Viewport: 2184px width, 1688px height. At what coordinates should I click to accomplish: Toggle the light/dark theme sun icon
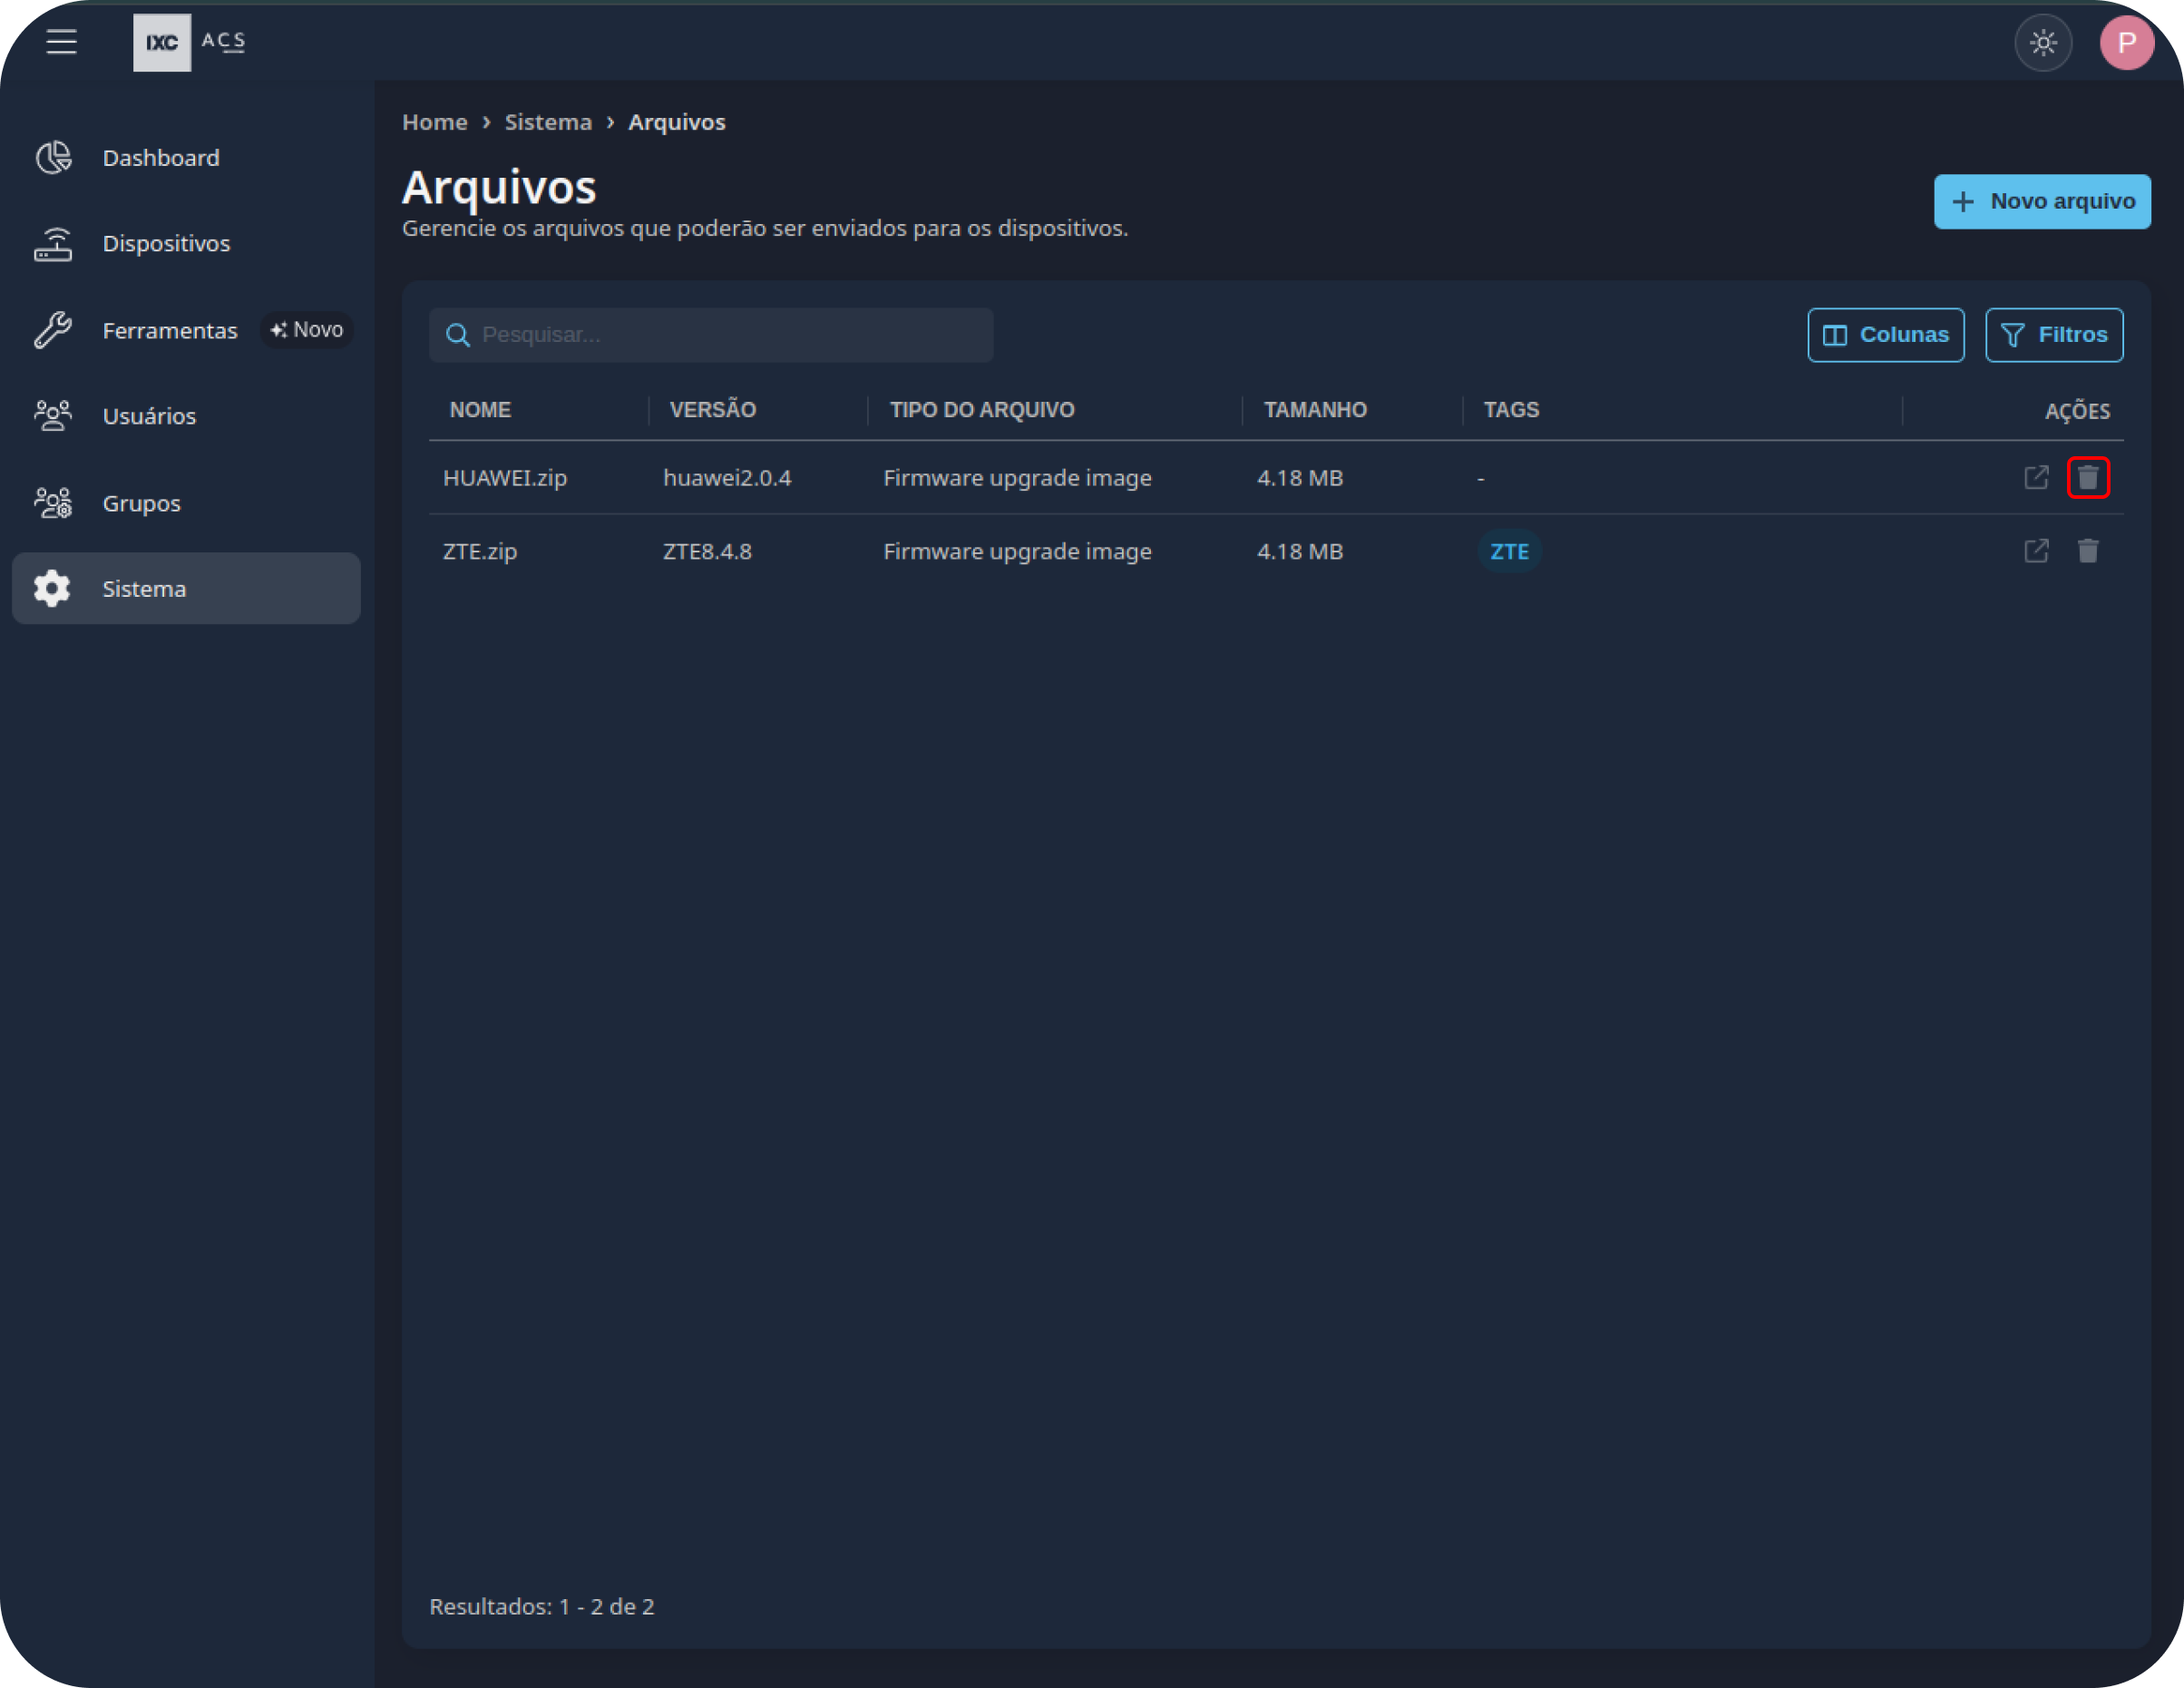coord(2043,42)
